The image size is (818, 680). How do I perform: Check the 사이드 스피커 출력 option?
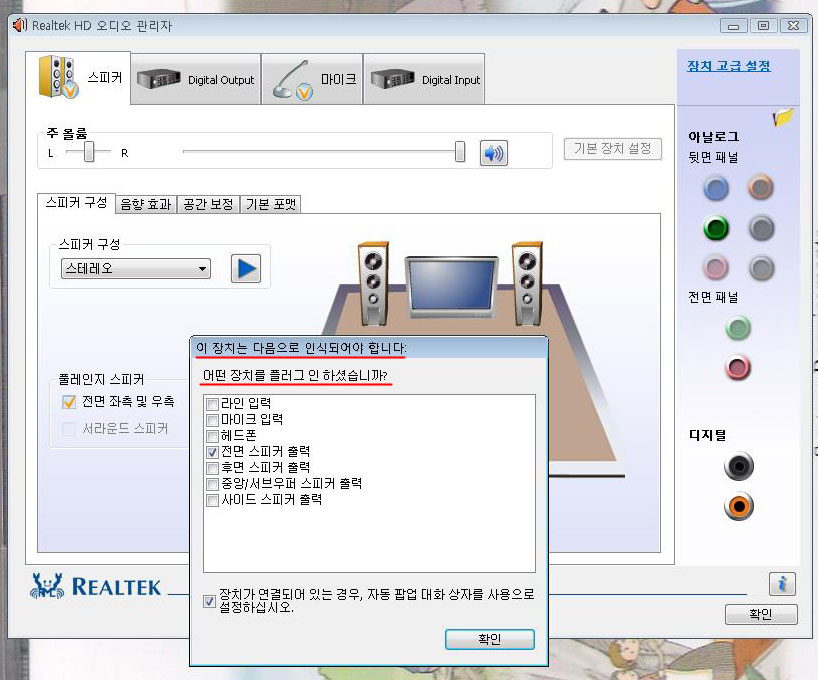coord(212,500)
